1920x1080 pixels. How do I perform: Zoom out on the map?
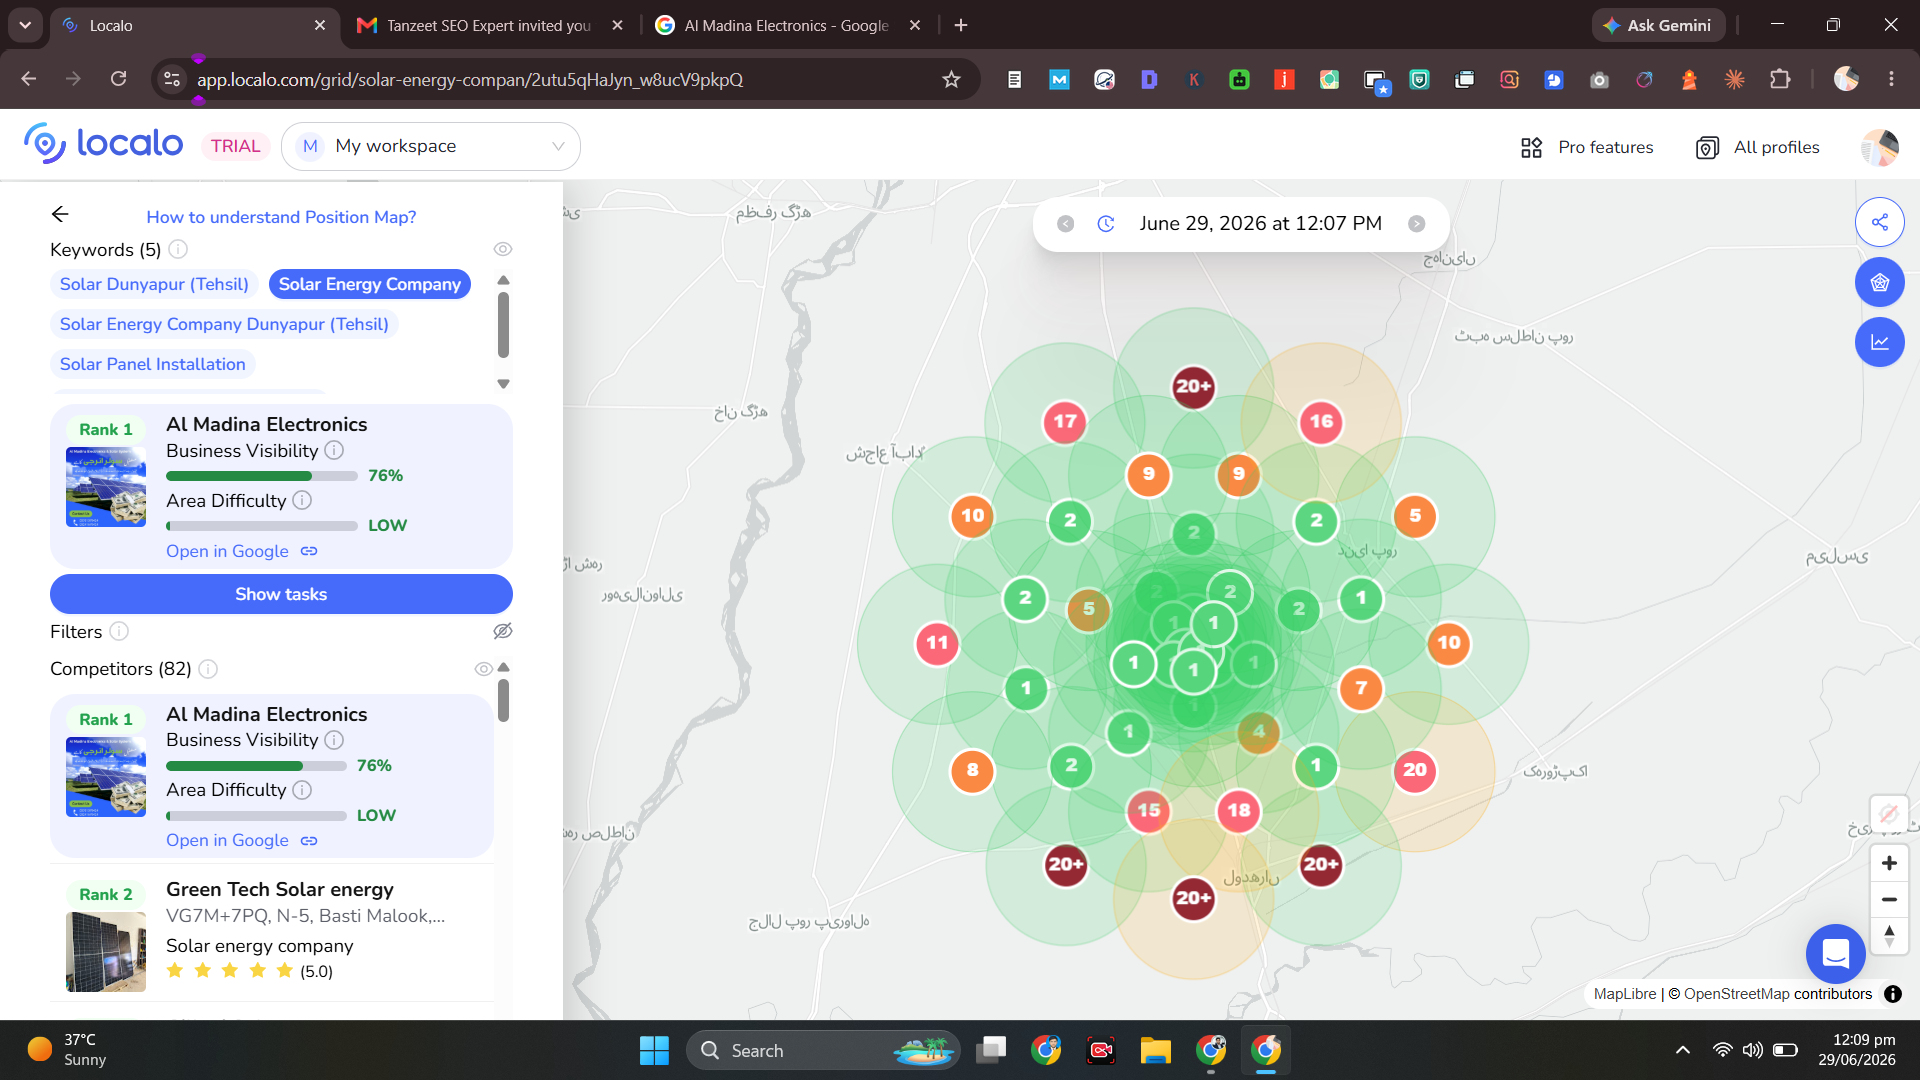coord(1889,900)
